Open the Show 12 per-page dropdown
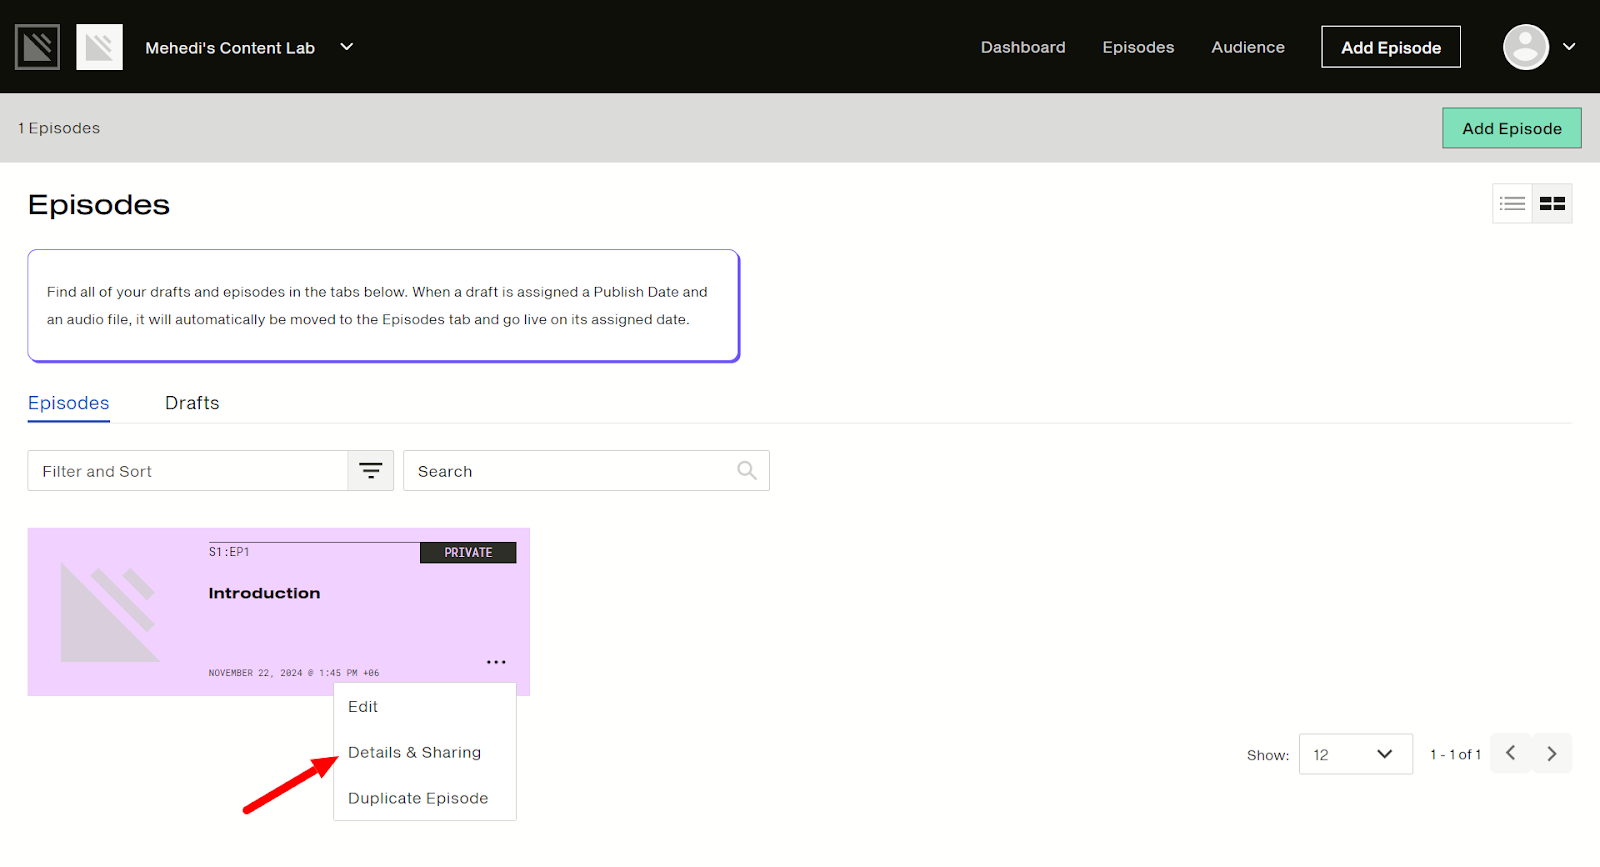Viewport: 1600px width, 867px height. pos(1356,754)
